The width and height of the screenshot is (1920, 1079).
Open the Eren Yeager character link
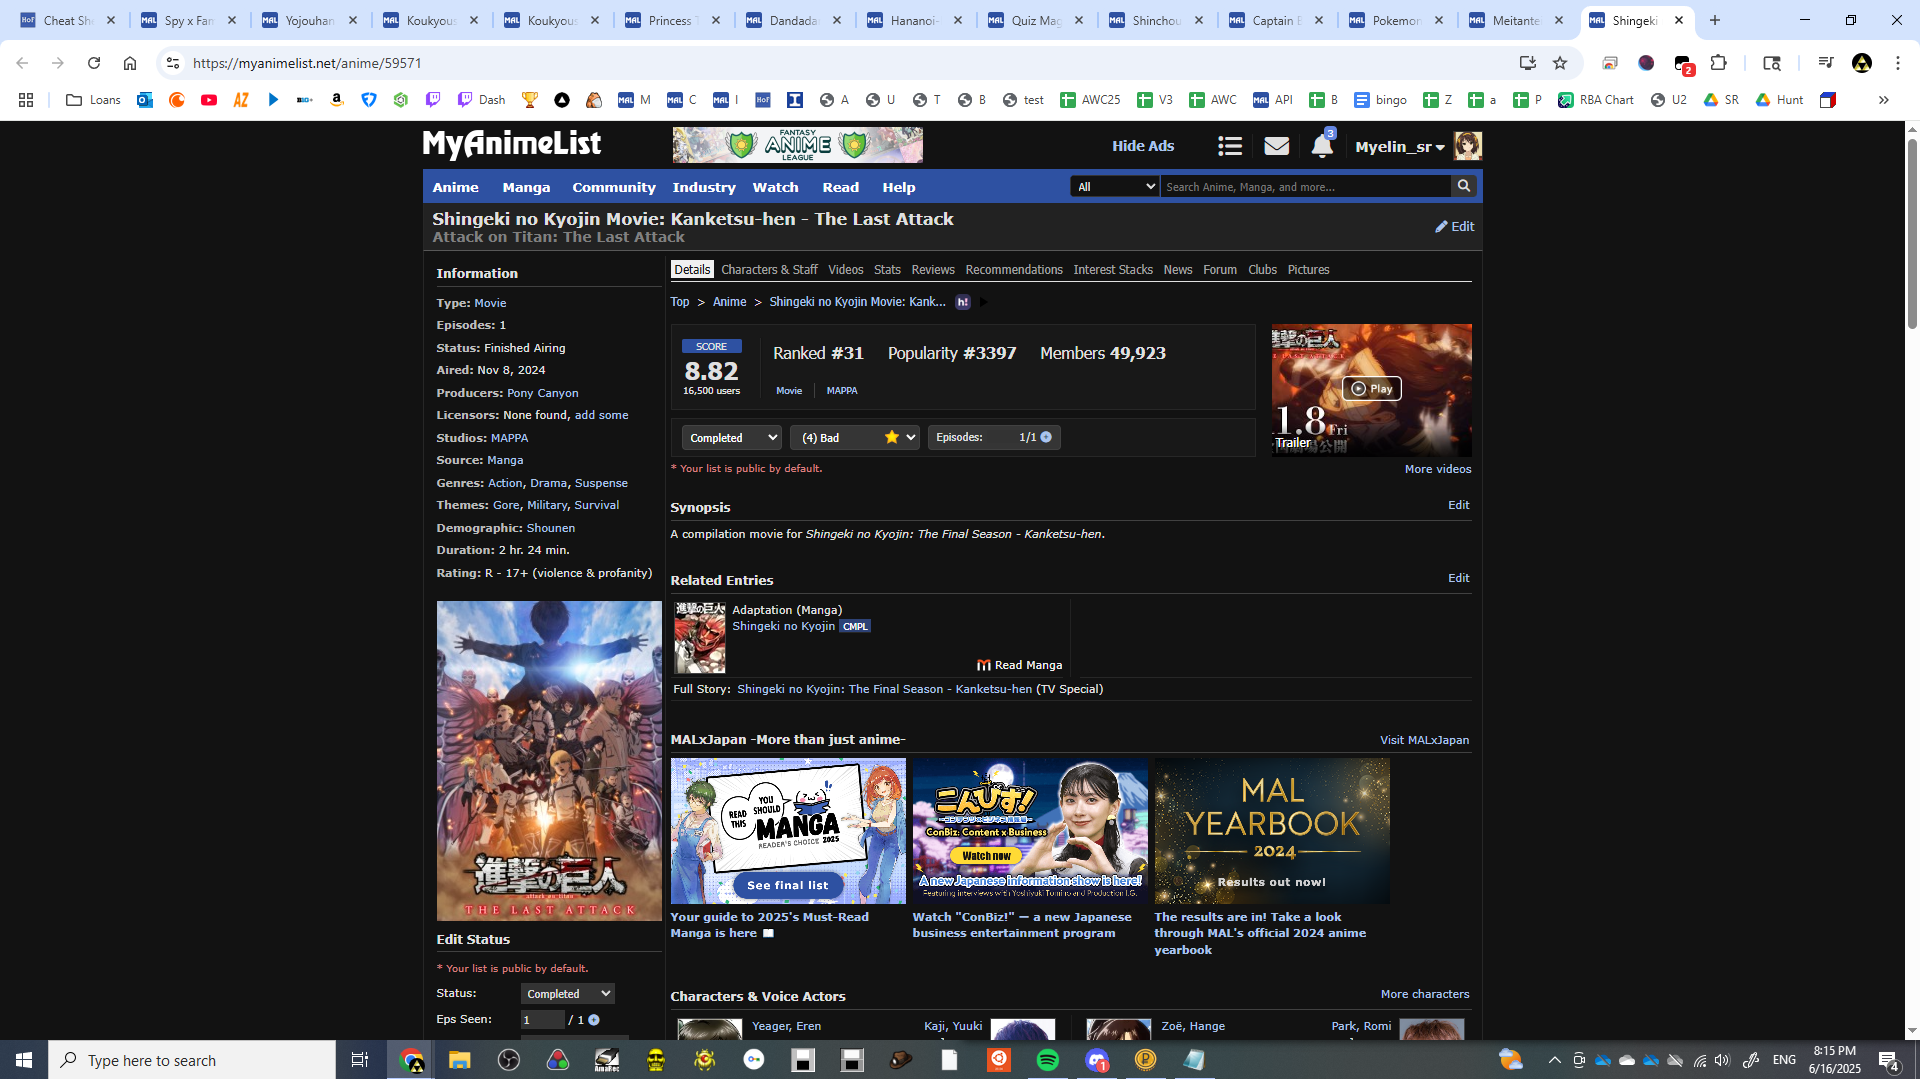click(x=787, y=1026)
